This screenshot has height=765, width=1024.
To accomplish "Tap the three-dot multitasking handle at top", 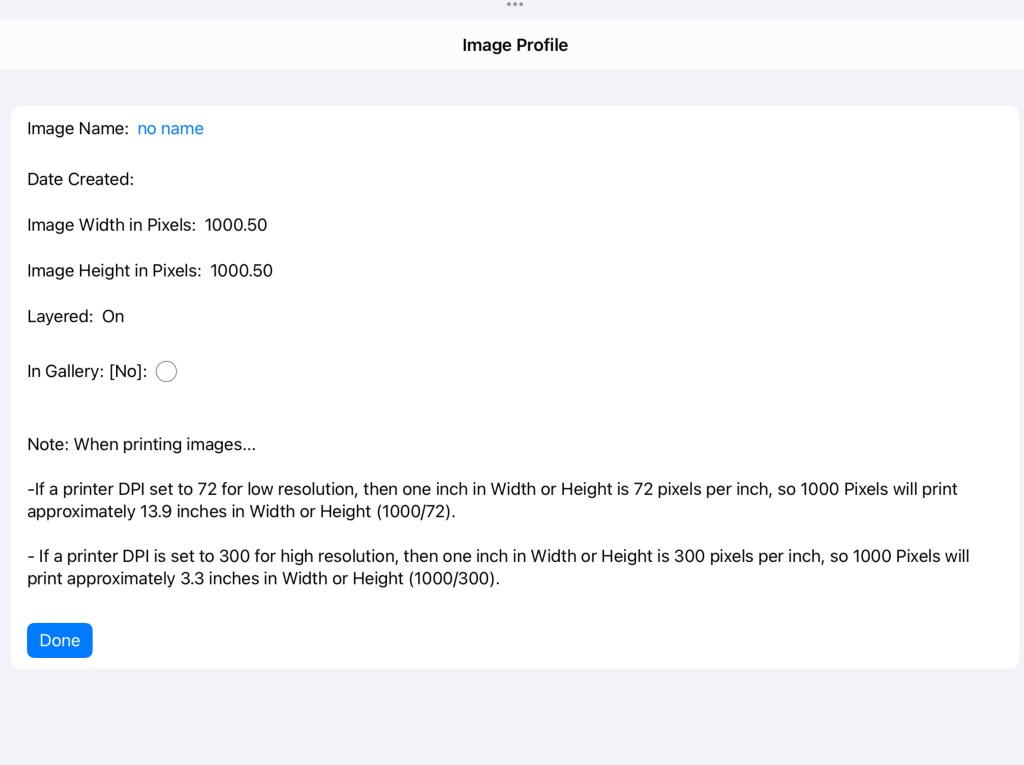I will pyautogui.click(x=515, y=5).
